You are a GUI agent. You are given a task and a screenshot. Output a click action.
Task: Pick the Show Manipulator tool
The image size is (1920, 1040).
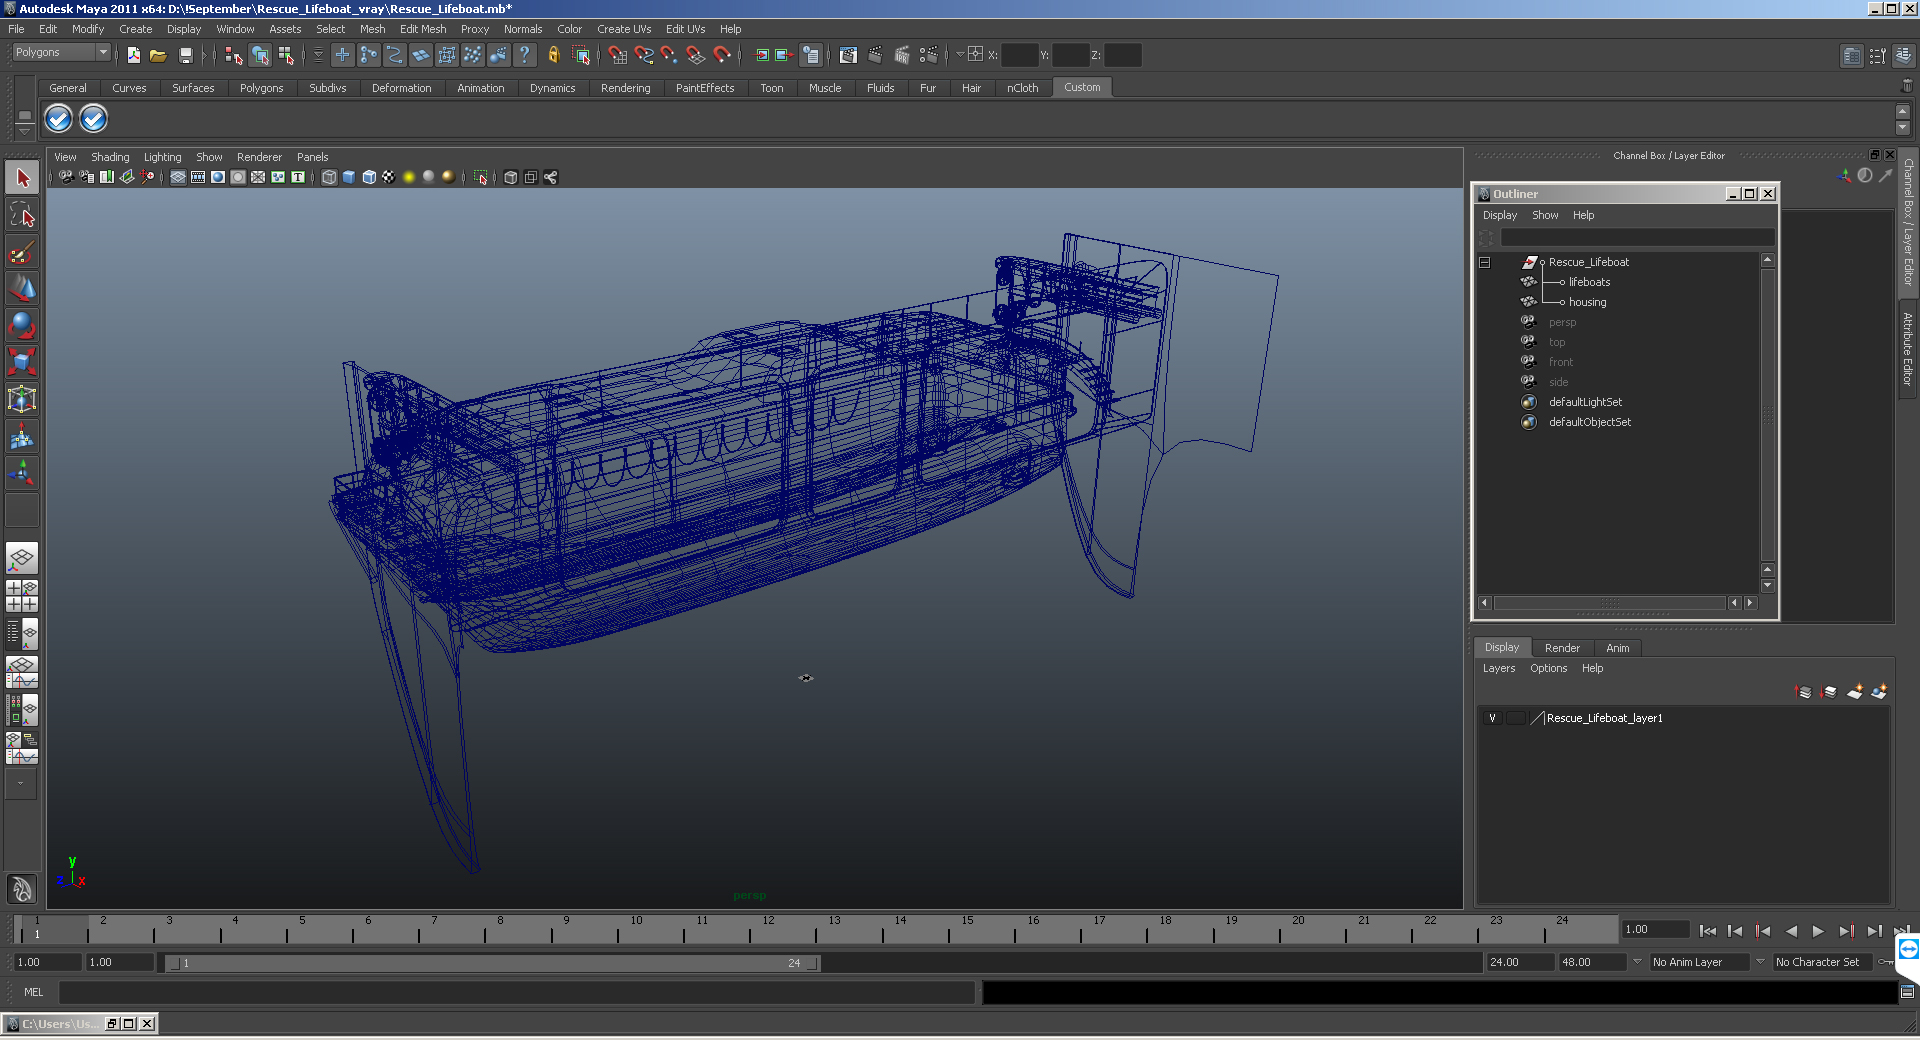[22, 473]
